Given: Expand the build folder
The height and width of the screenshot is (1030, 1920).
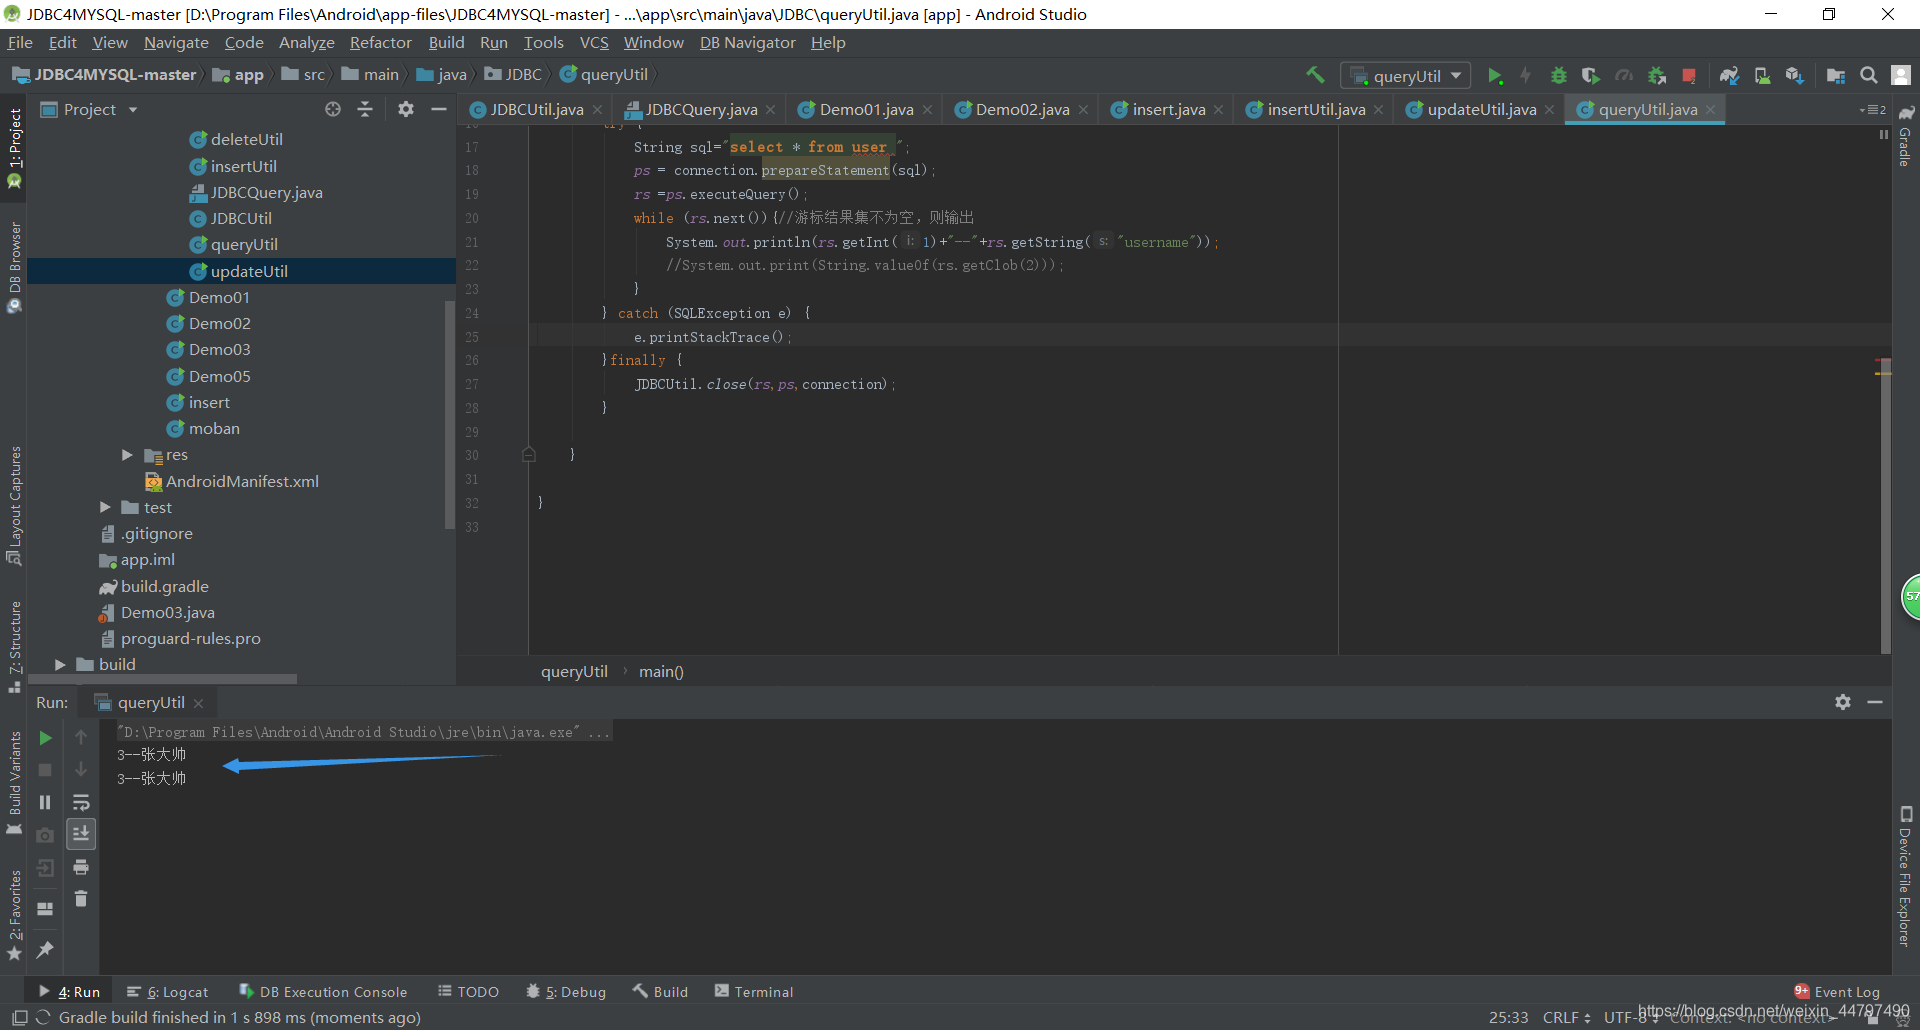Looking at the screenshot, I should pyautogui.click(x=60, y=664).
